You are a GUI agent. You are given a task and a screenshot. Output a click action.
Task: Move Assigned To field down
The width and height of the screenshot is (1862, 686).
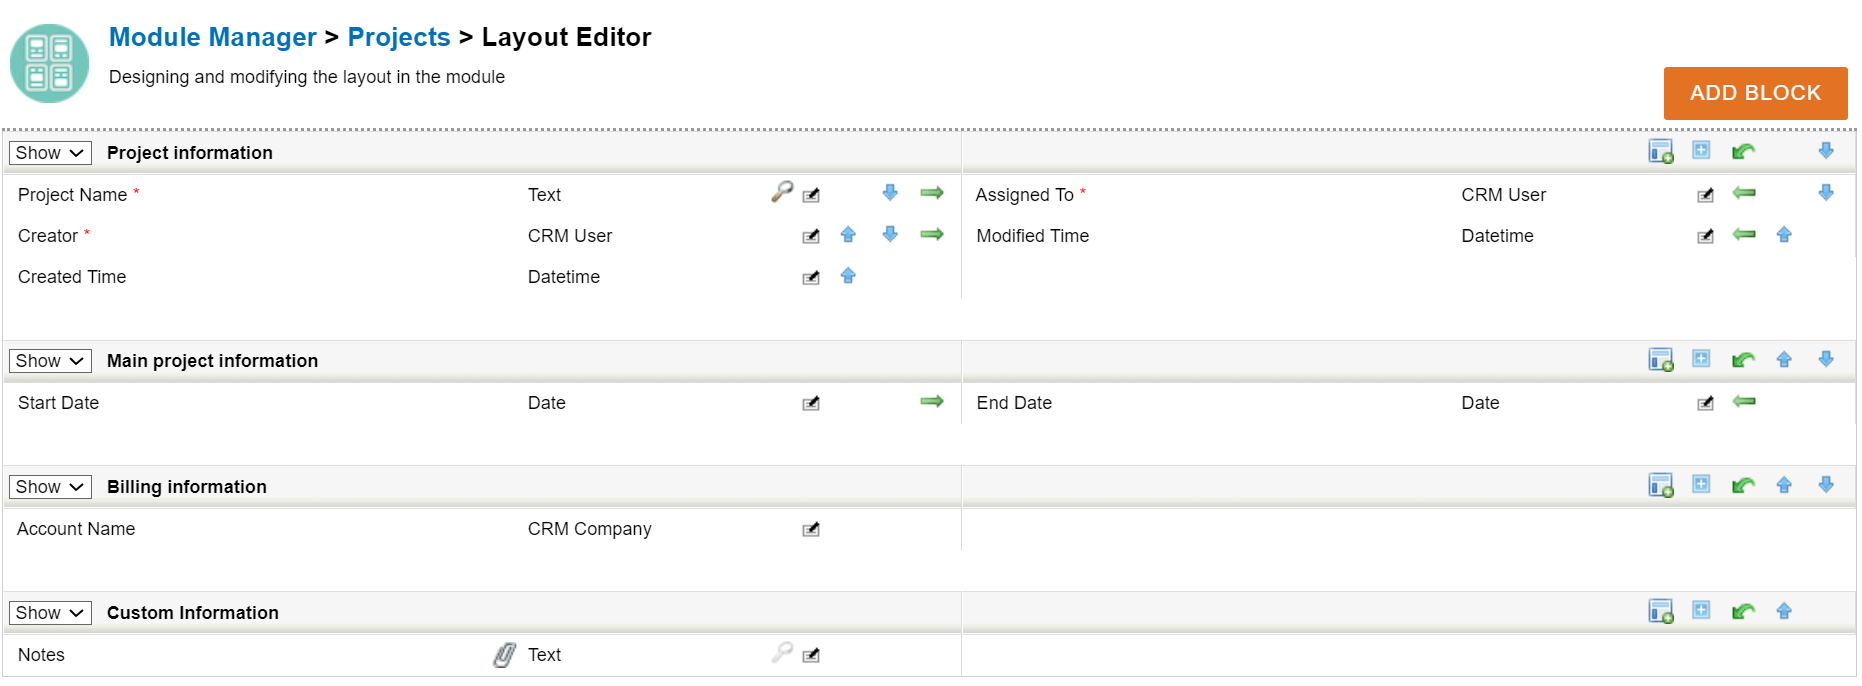coord(1826,193)
